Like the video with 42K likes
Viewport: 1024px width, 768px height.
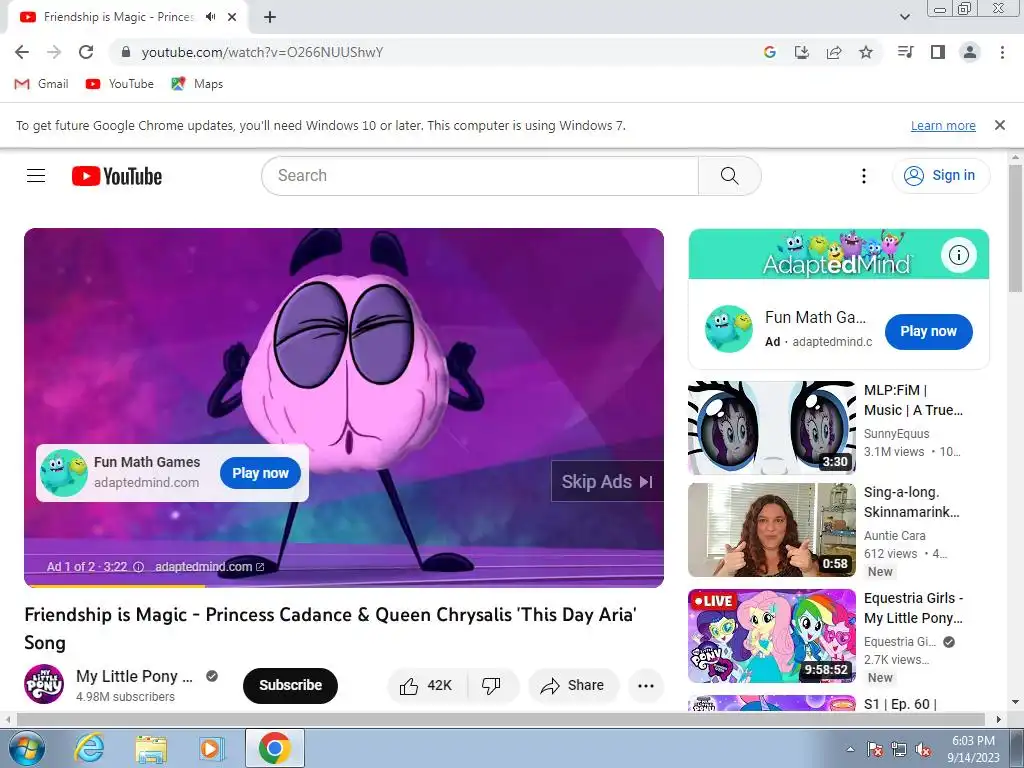click(427, 685)
